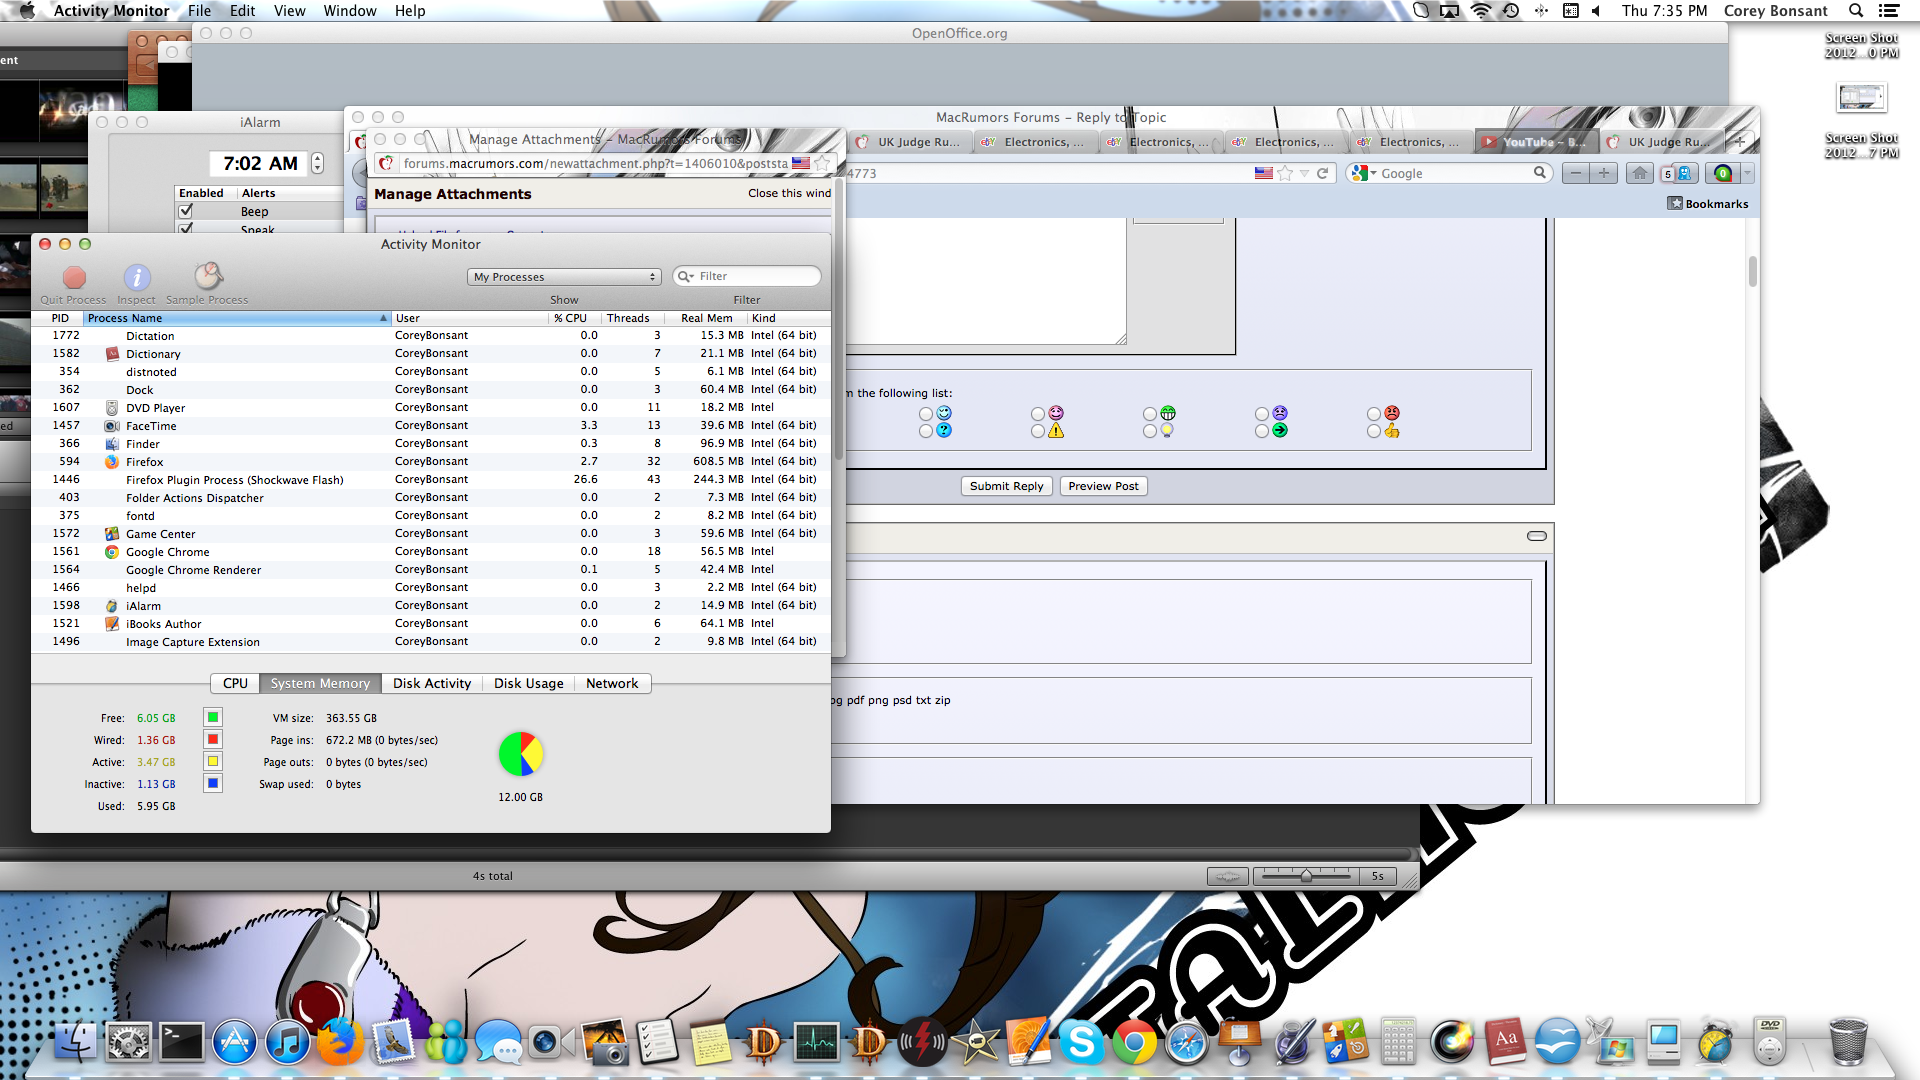Switch to the Disk Activity tab
The image size is (1920, 1080).
(x=432, y=683)
